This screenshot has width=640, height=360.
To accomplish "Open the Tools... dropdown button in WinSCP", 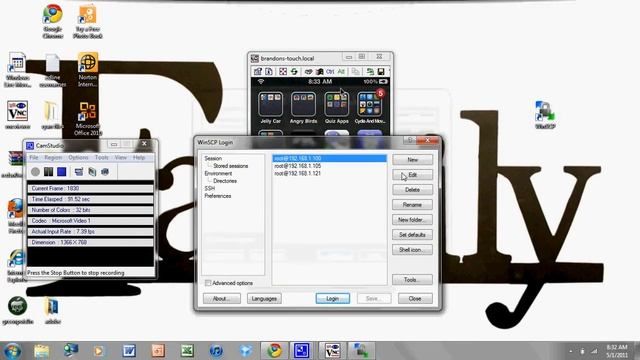I will 412,280.
